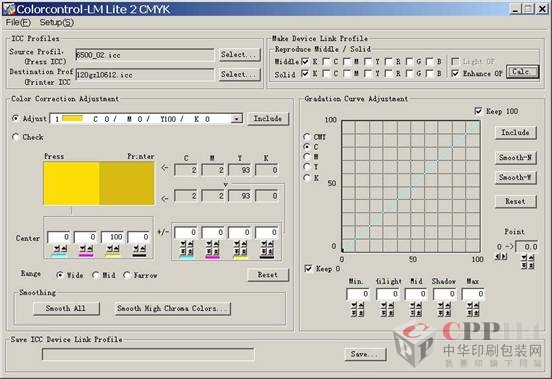The width and height of the screenshot is (552, 379).
Task: Click the Printer dark yellow color swatch
Action: 127,183
